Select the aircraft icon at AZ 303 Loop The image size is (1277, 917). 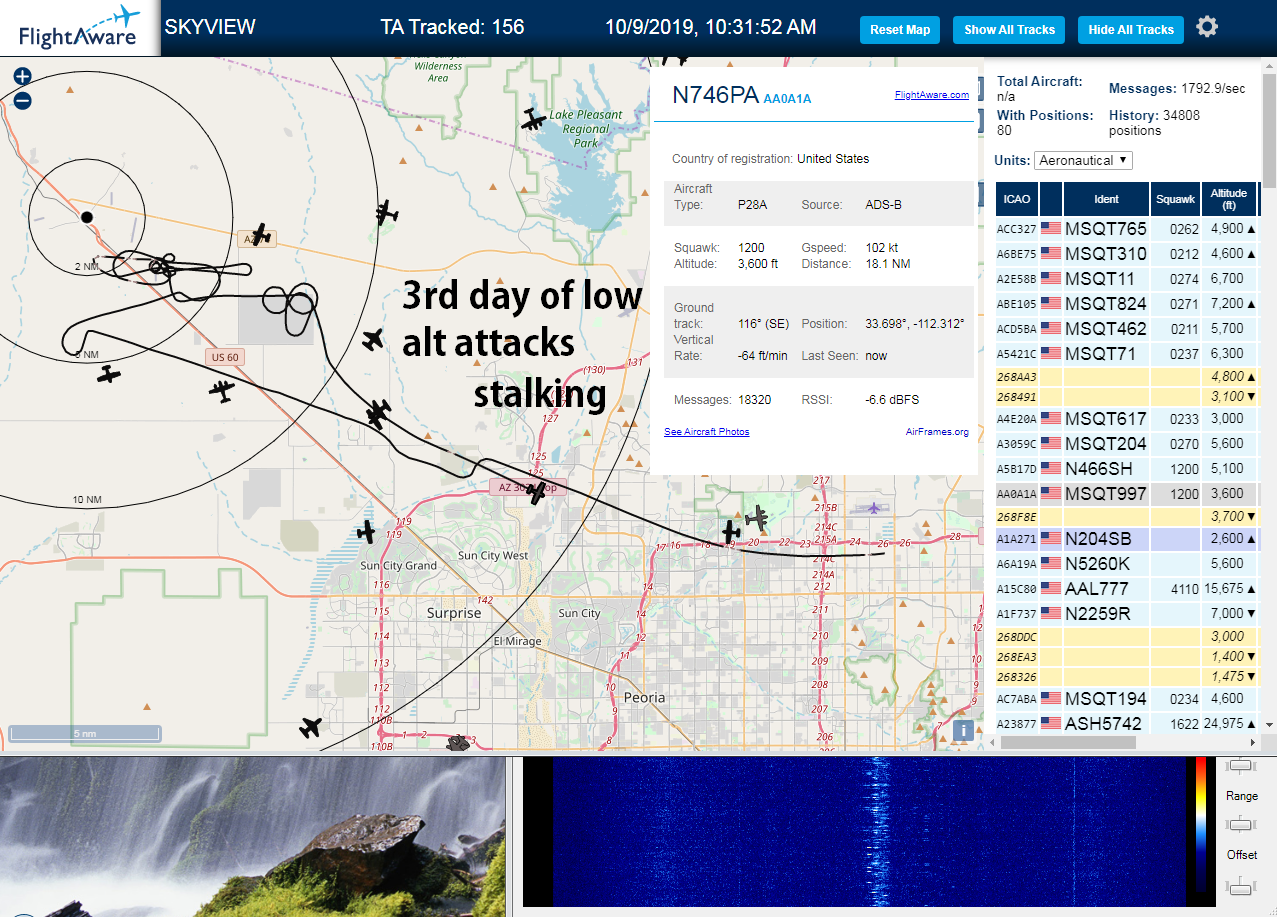(x=537, y=492)
